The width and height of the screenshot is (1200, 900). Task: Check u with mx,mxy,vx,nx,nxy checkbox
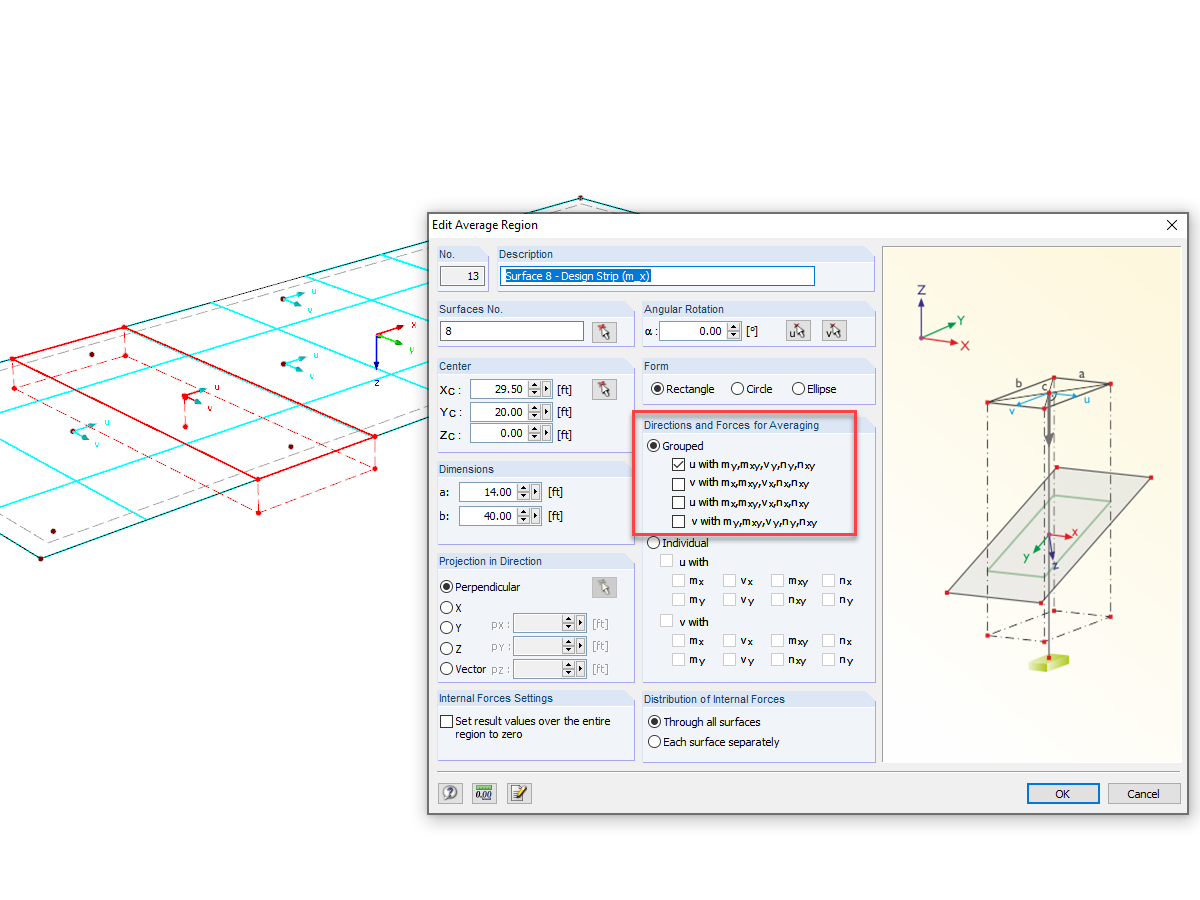click(679, 502)
